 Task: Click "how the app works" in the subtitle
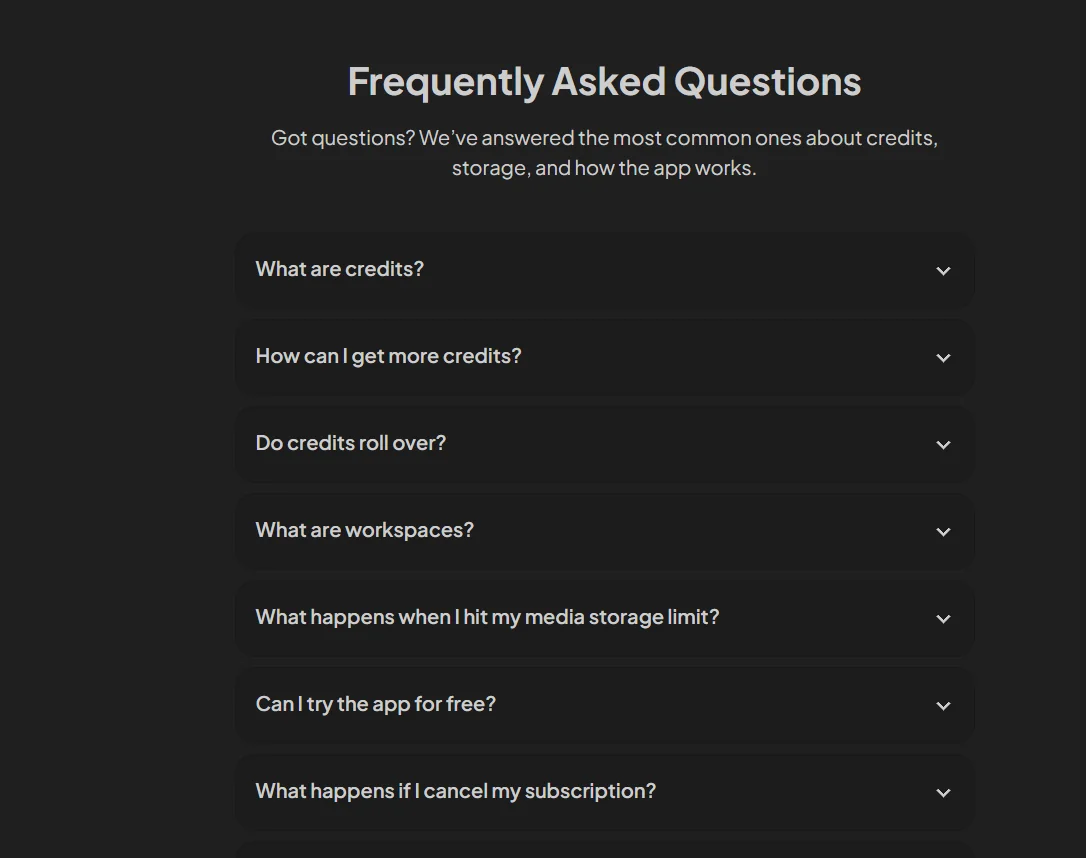(664, 168)
